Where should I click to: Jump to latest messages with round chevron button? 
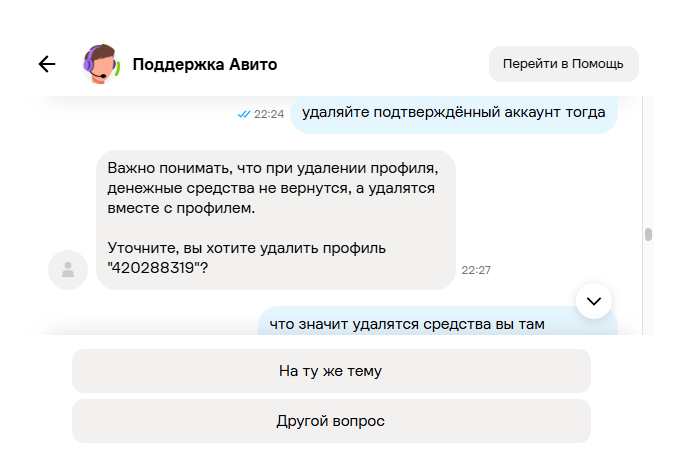pyautogui.click(x=594, y=301)
